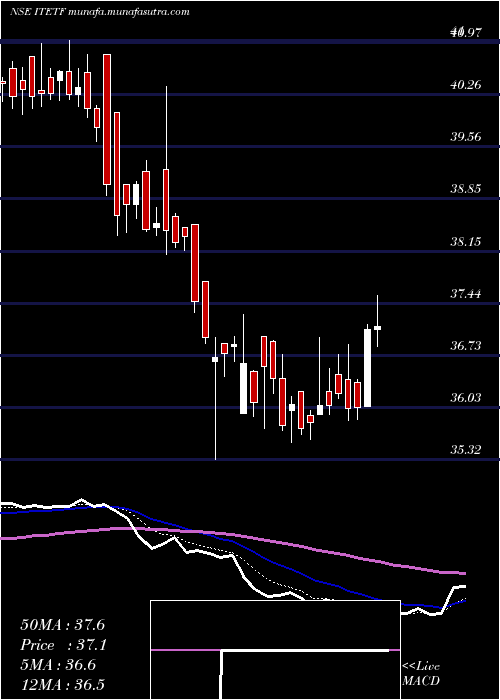The height and width of the screenshot is (700, 500).
Task: Click the 36.73 price axis label
Action: pos(466,345)
